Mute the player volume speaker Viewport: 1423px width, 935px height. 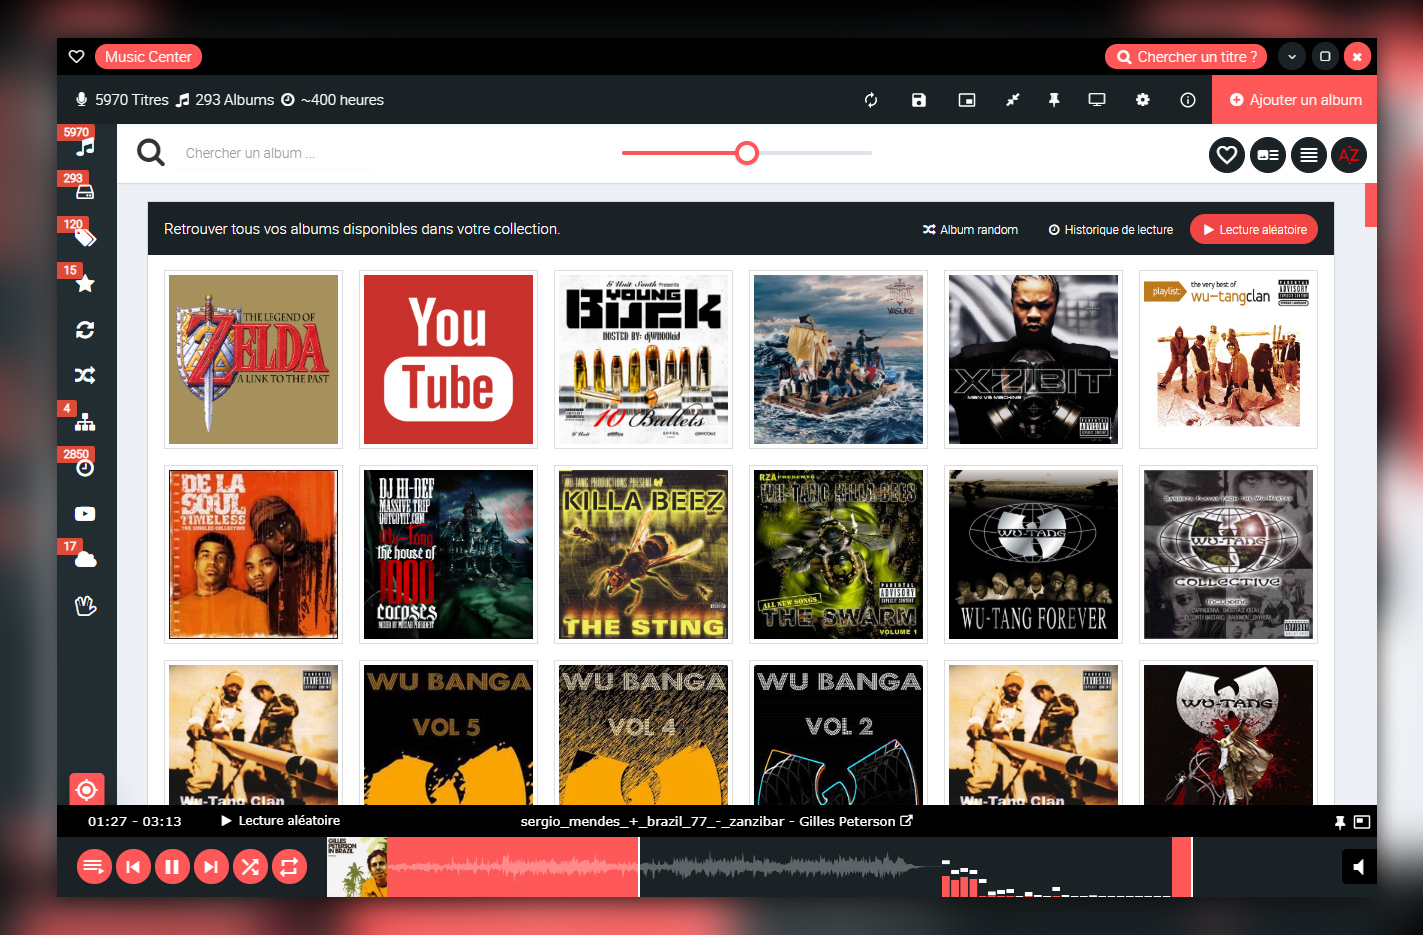click(1359, 867)
